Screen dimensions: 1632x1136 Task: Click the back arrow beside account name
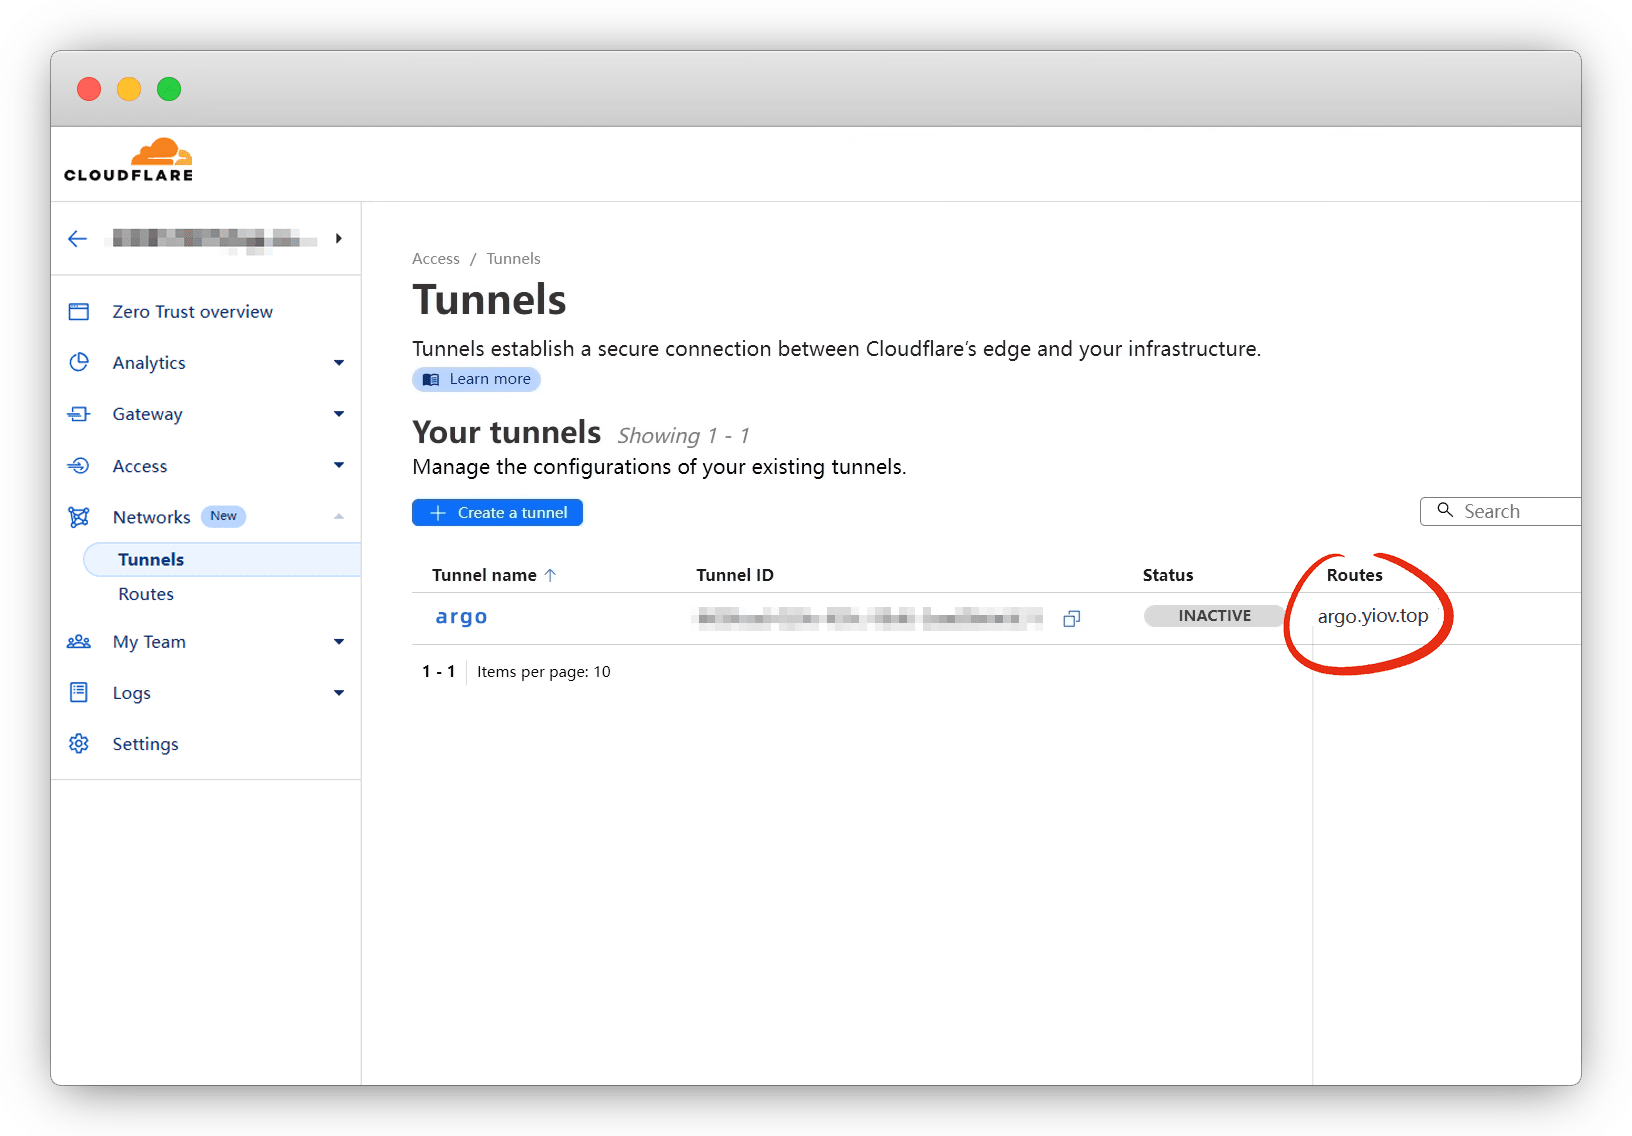(78, 239)
